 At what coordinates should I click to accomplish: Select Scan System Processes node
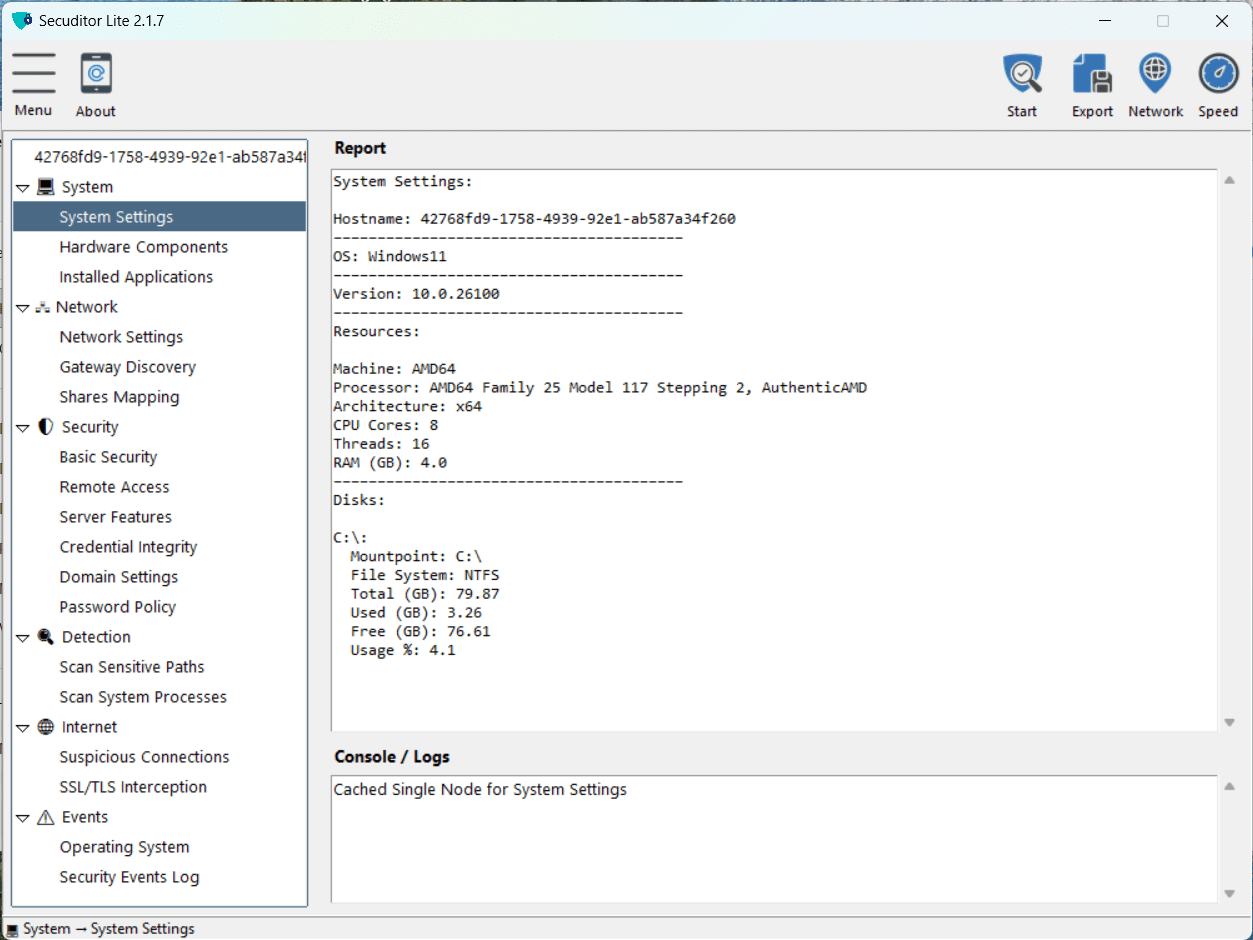pos(143,697)
